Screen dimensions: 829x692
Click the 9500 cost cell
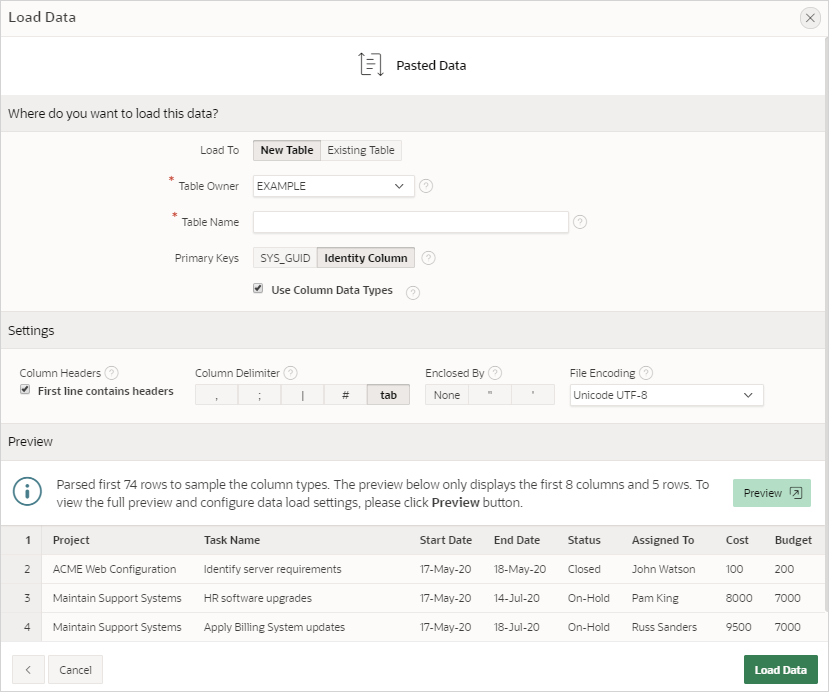[739, 627]
